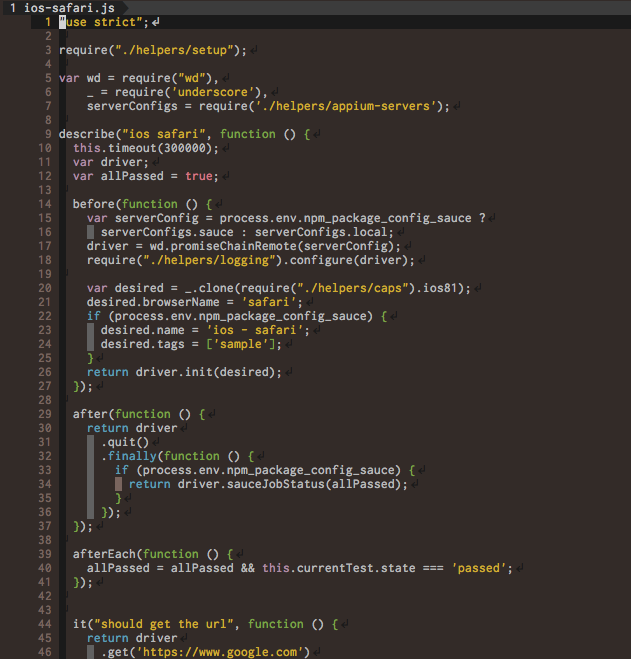Click line number 22 in the gutter
This screenshot has width=631, height=659.
click(45, 316)
